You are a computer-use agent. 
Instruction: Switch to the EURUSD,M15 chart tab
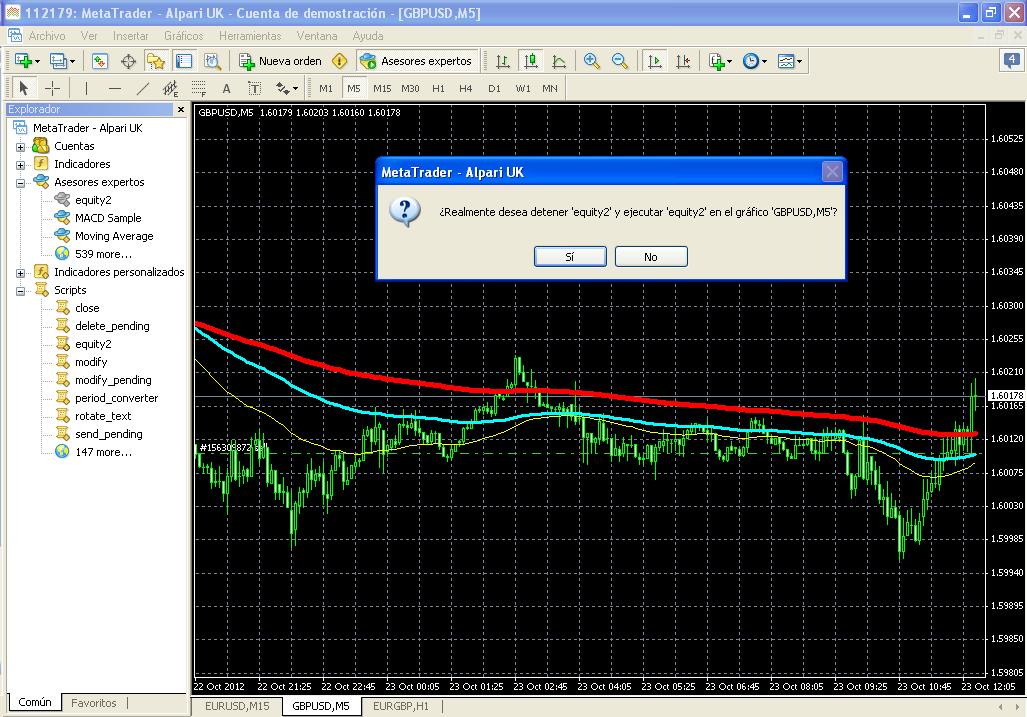coord(237,706)
